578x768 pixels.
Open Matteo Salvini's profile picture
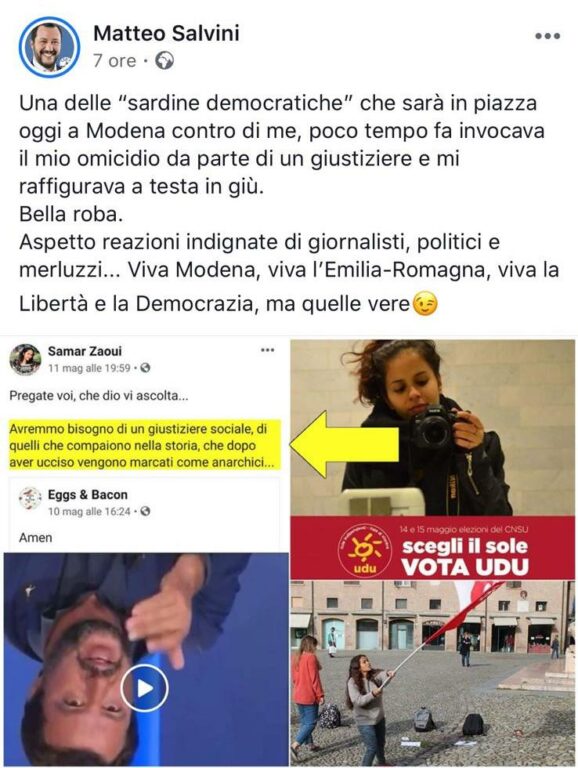point(49,47)
